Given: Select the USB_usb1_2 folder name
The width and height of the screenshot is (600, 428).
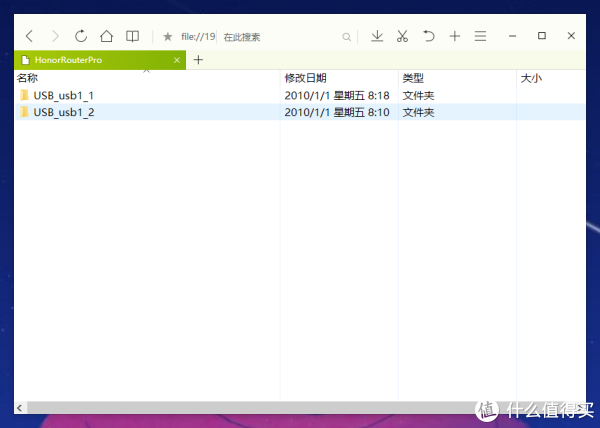Looking at the screenshot, I should click(64, 112).
